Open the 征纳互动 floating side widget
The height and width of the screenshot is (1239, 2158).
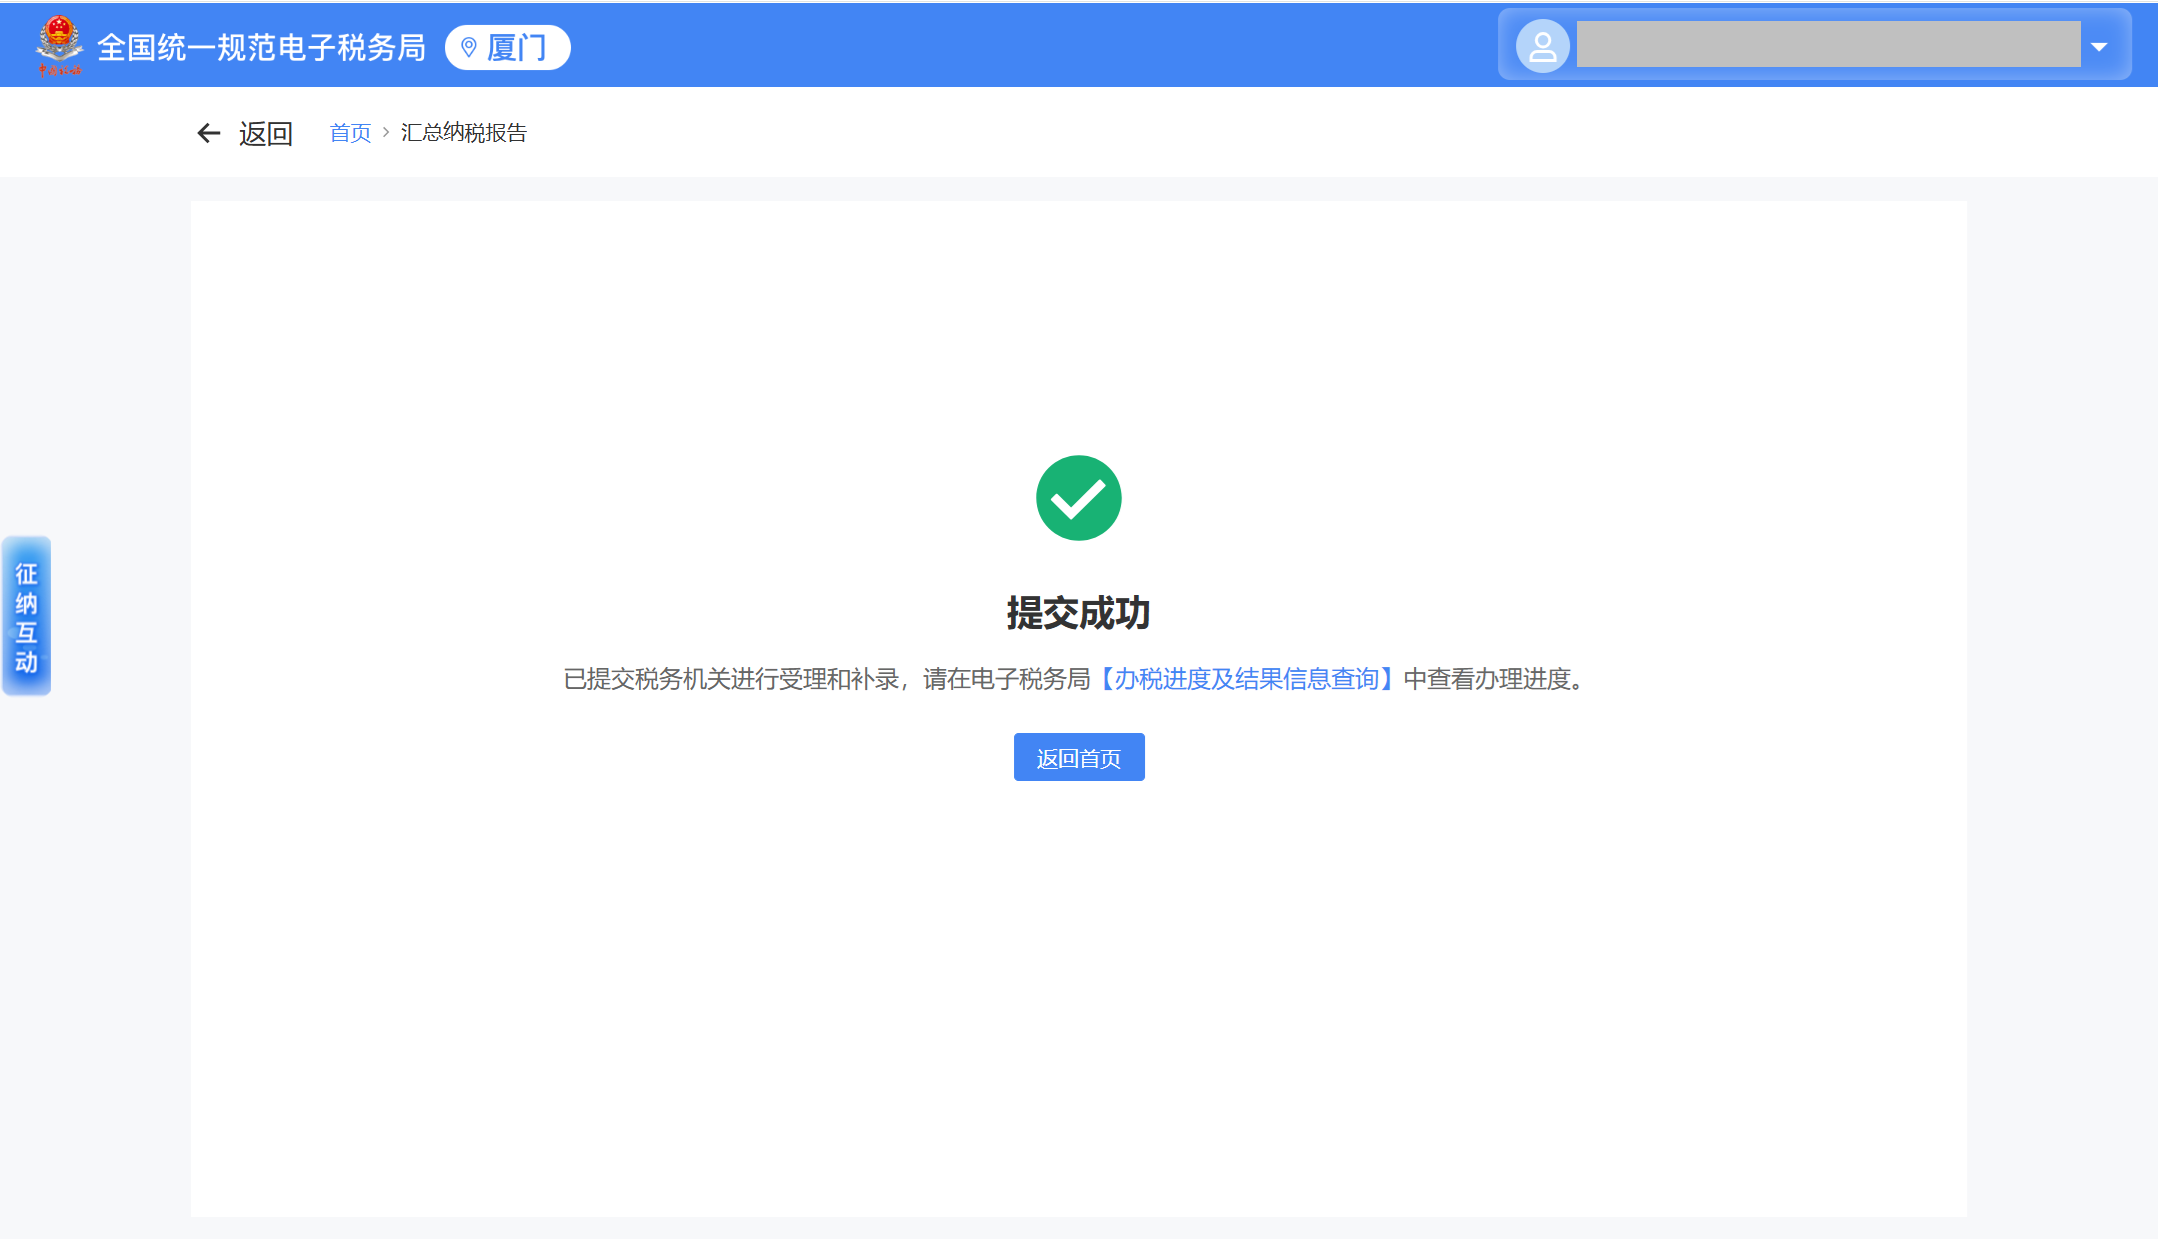(27, 616)
